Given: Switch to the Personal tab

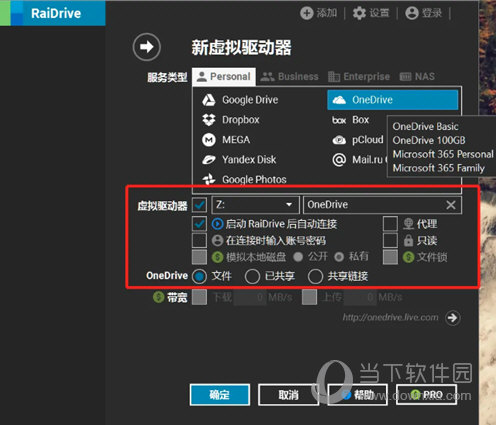Looking at the screenshot, I should point(224,77).
